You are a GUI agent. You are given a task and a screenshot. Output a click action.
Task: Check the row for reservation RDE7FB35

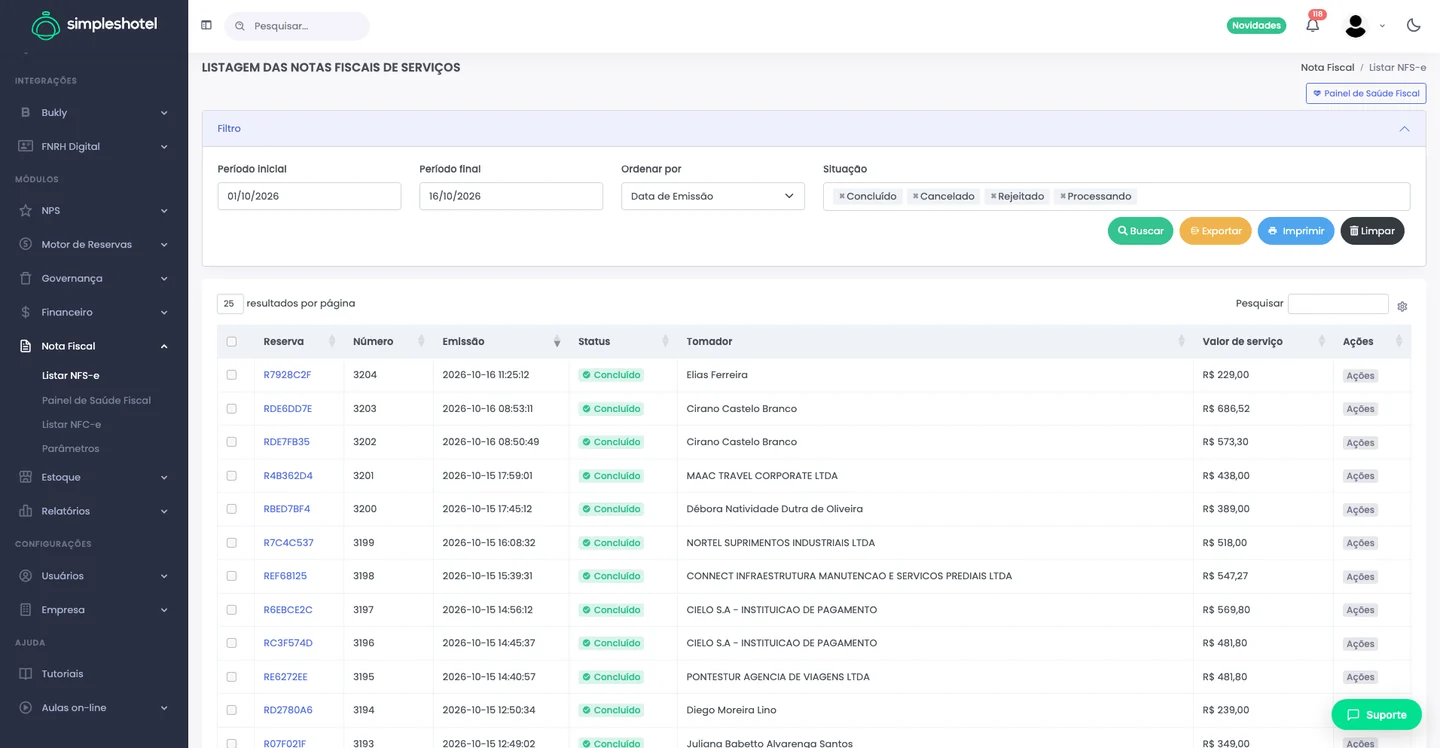pos(232,442)
